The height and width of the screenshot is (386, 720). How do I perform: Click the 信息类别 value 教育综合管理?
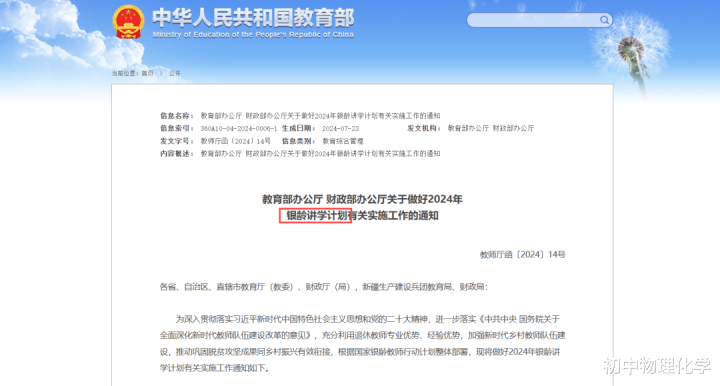tap(343, 141)
